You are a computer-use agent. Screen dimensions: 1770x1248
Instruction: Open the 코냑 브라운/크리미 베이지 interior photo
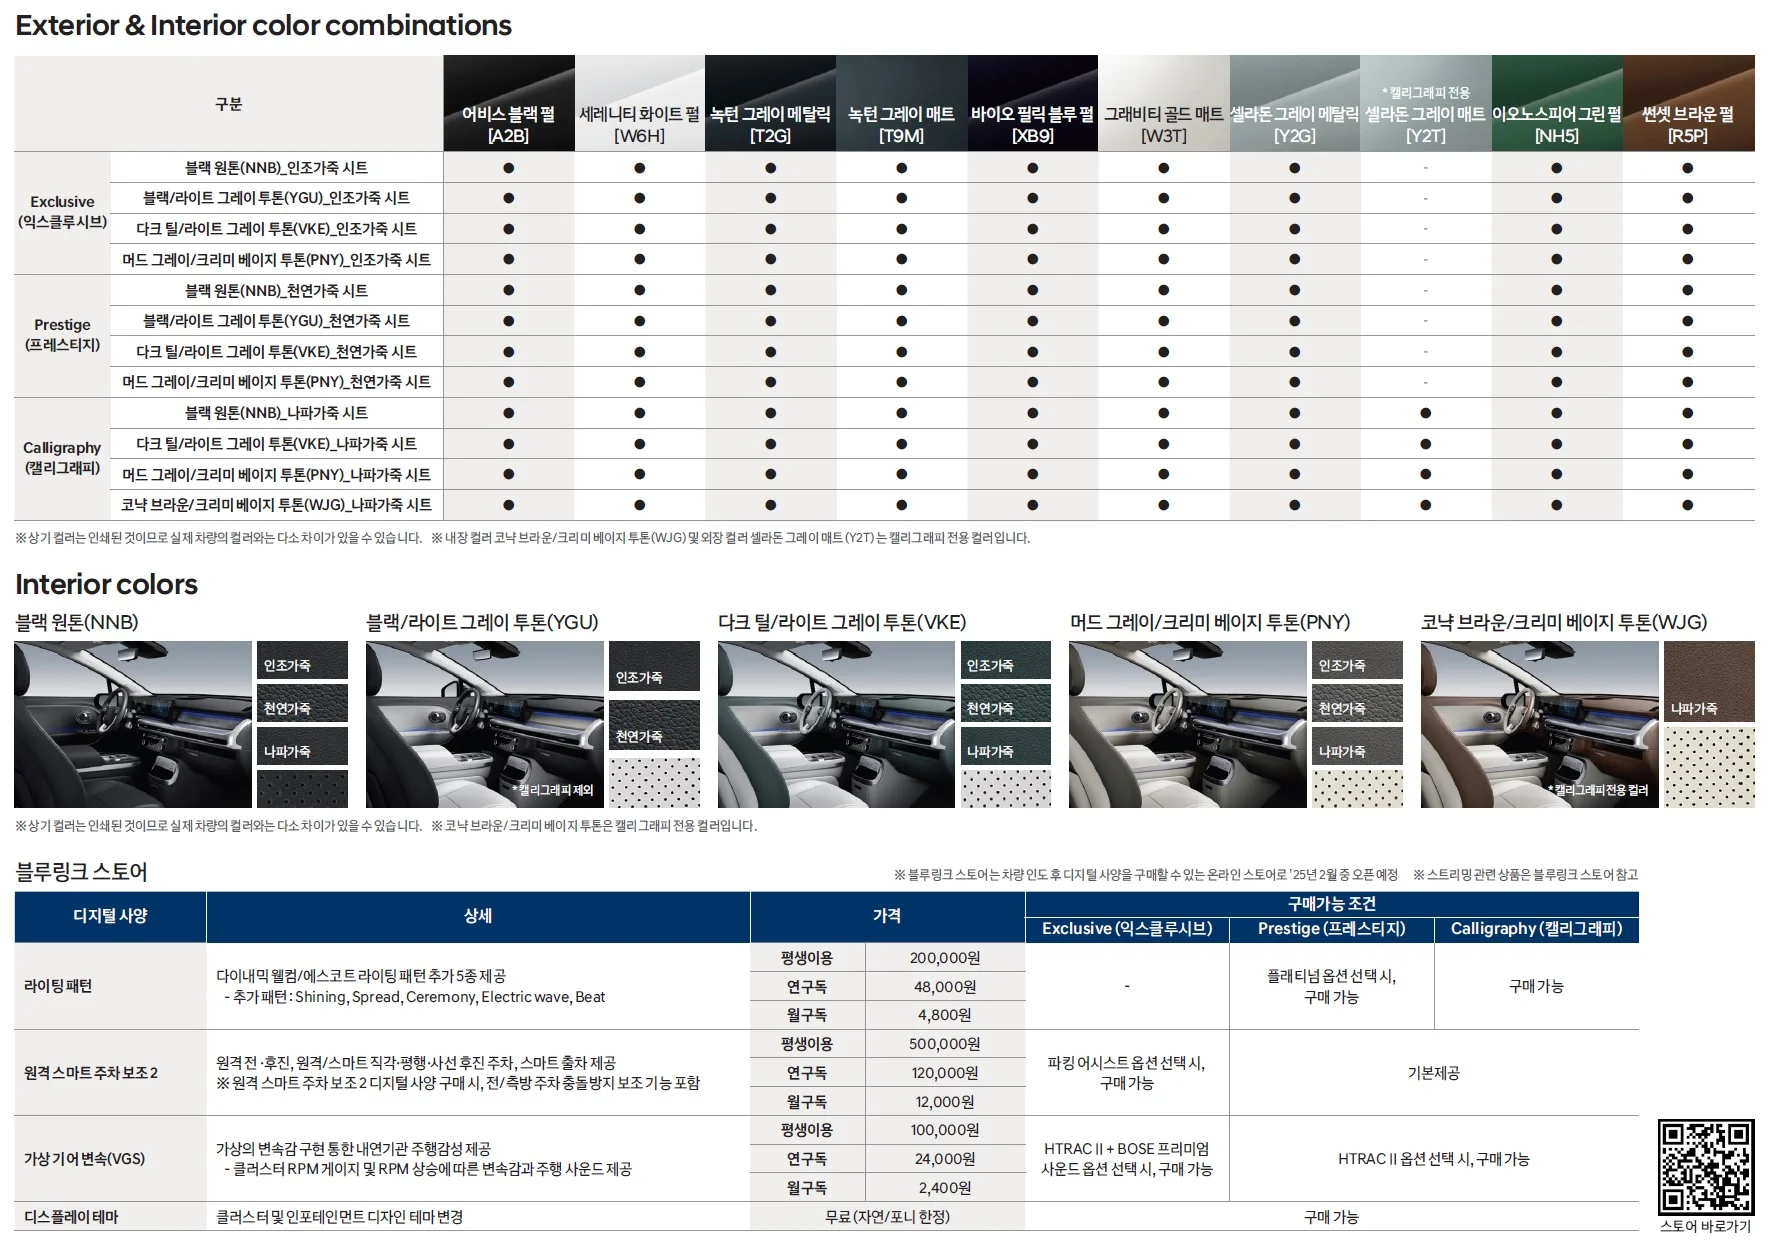pos(1539,724)
